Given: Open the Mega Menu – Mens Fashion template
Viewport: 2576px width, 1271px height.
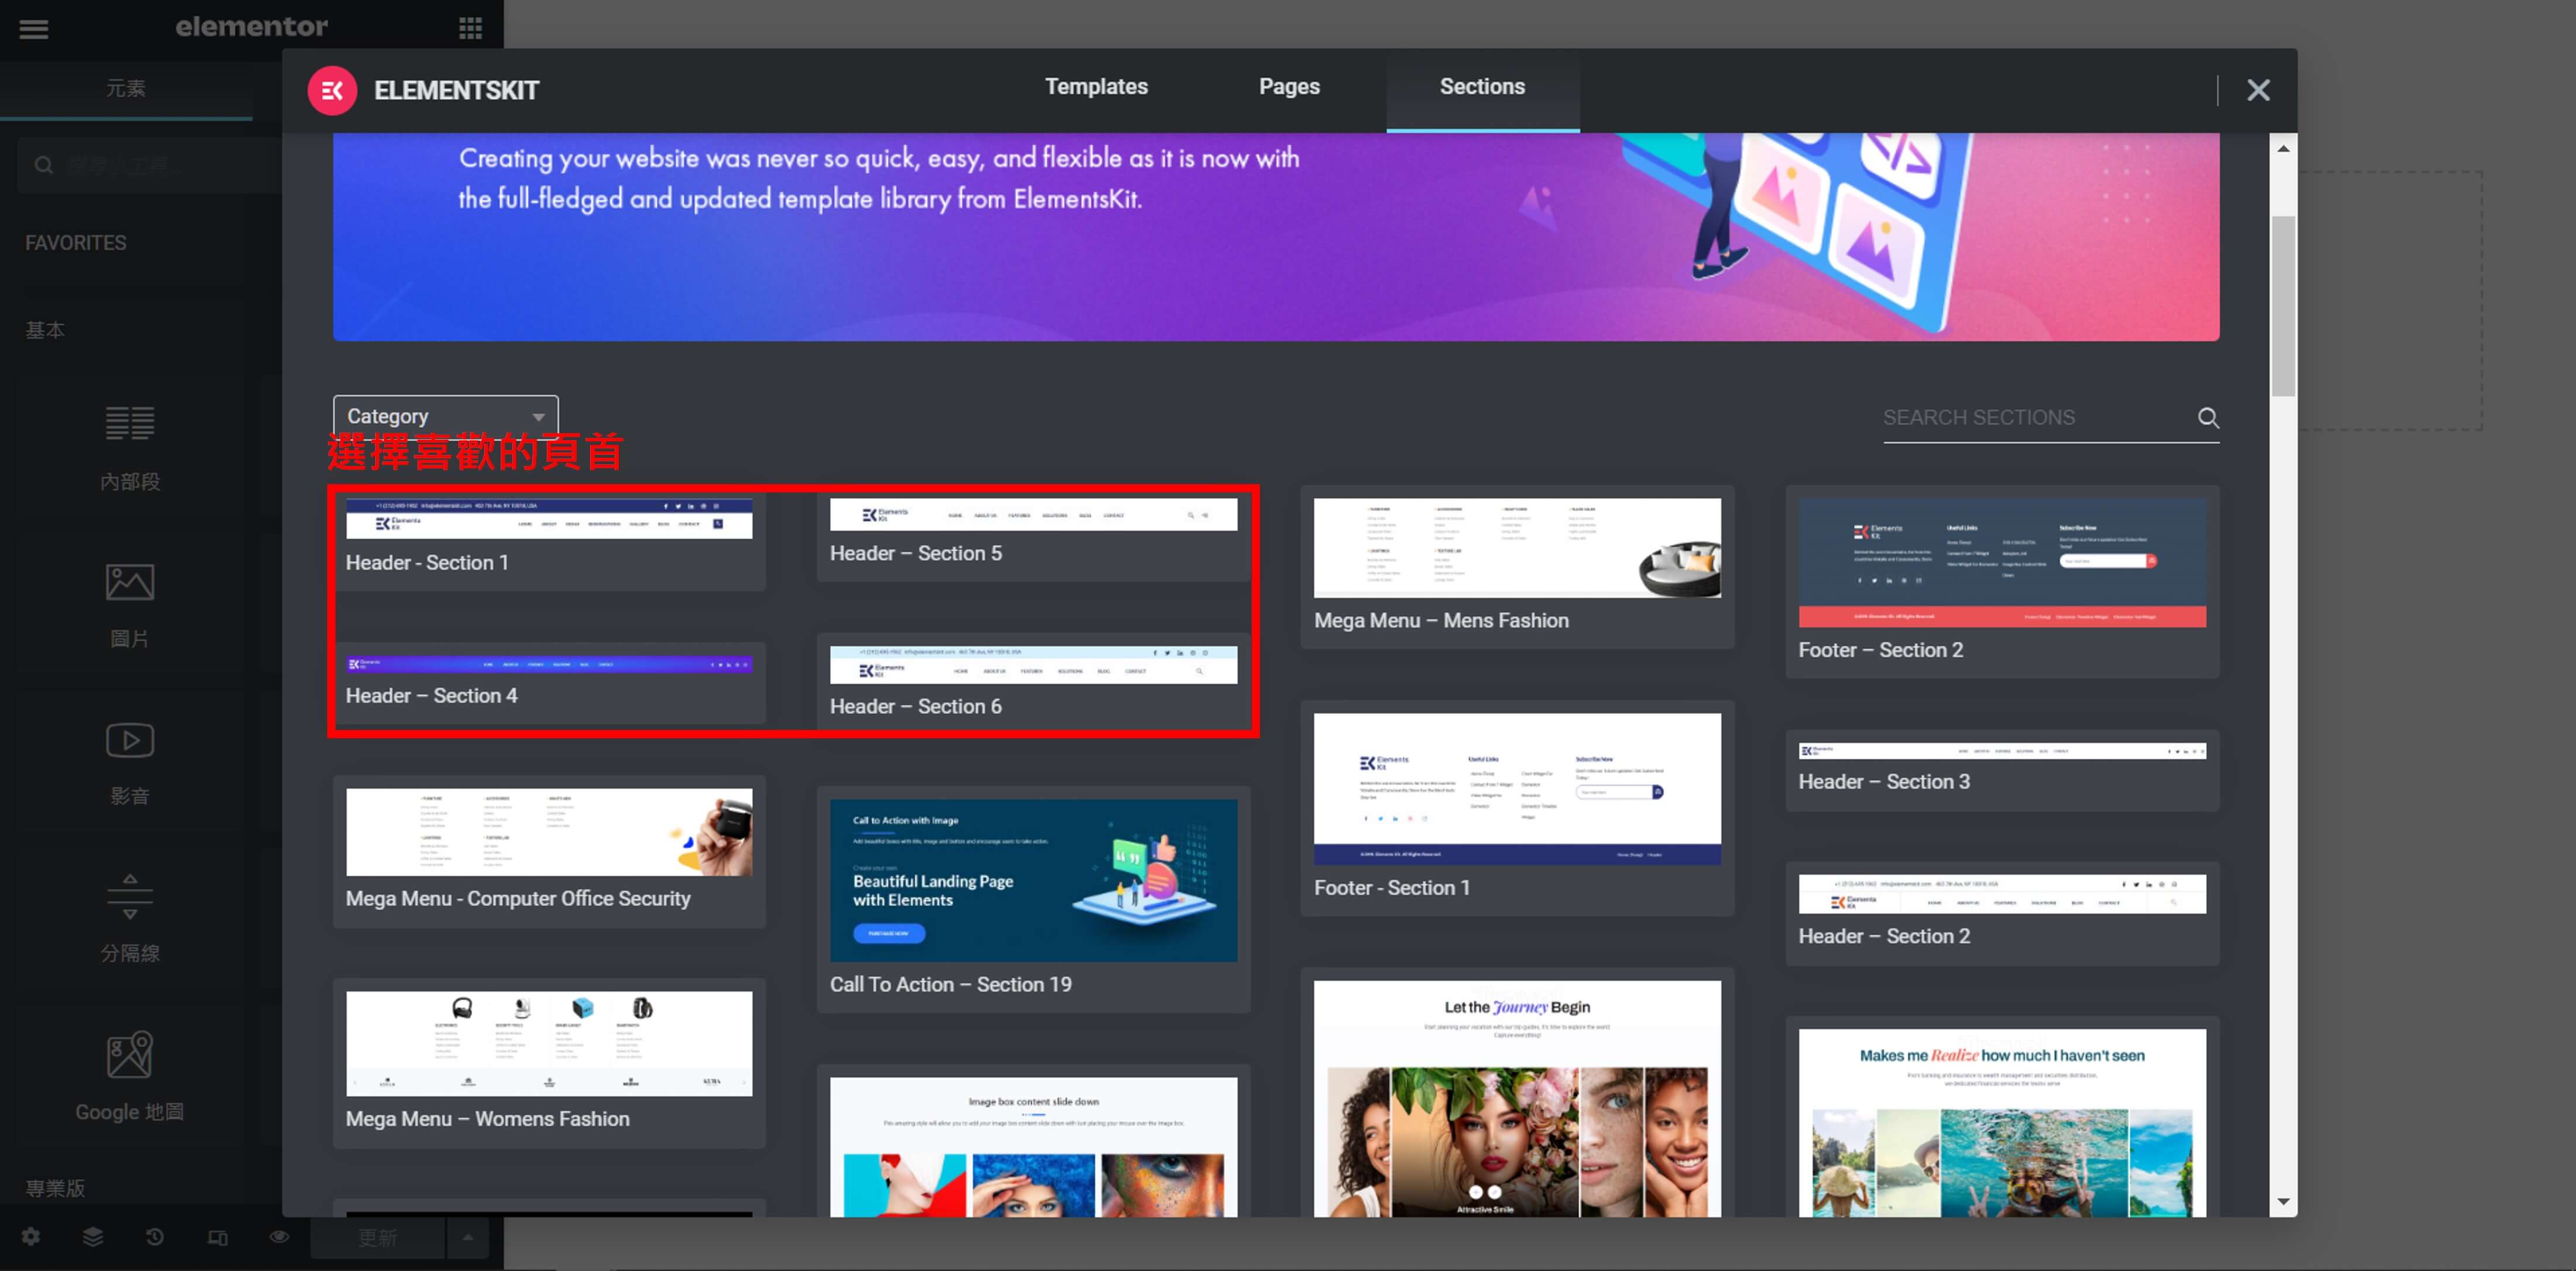Looking at the screenshot, I should [1517, 566].
